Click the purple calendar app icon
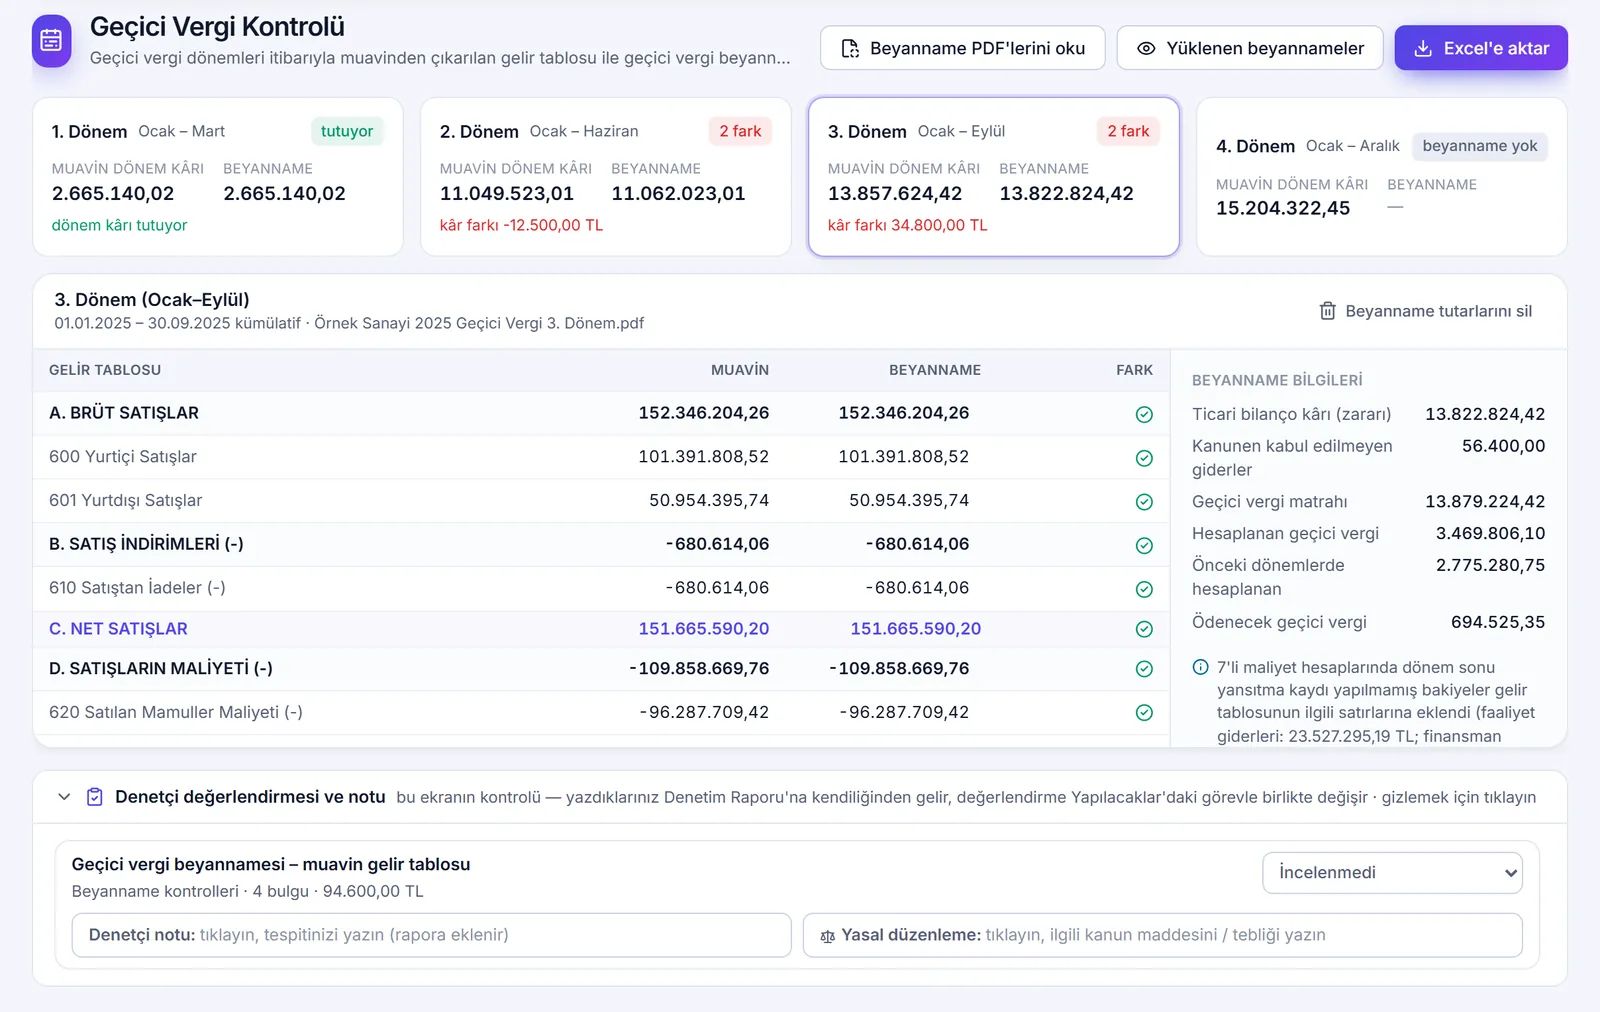1600x1012 pixels. coord(52,41)
